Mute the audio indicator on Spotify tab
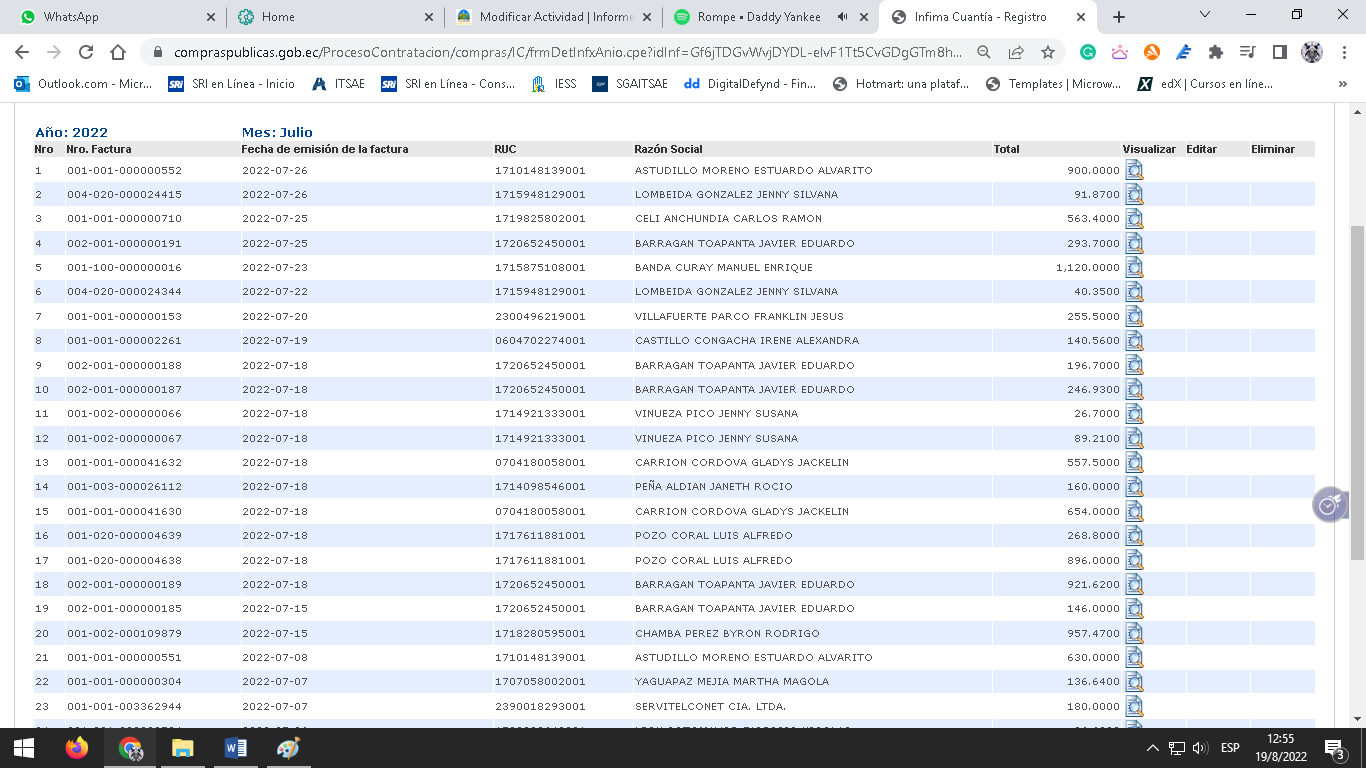 [x=842, y=17]
